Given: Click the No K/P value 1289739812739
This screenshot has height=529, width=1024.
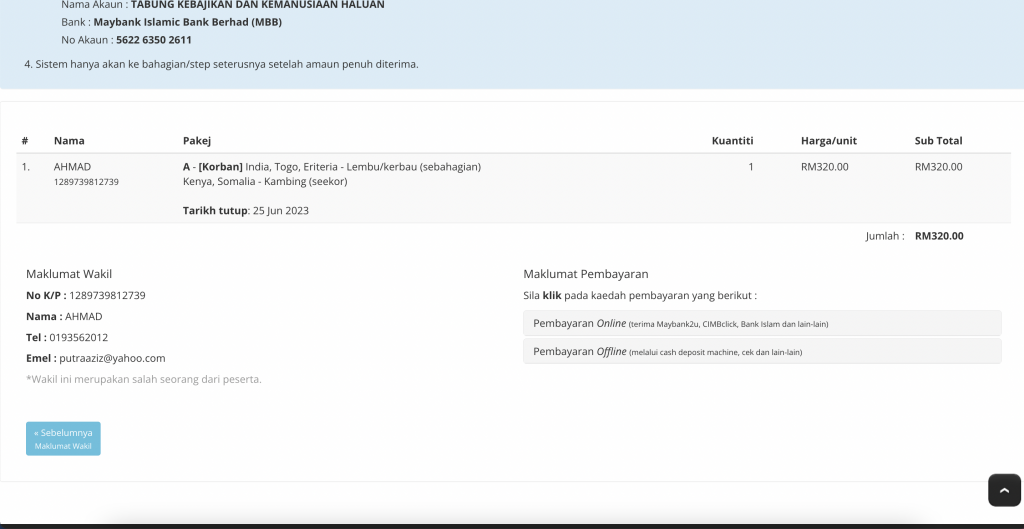Looking at the screenshot, I should (107, 295).
